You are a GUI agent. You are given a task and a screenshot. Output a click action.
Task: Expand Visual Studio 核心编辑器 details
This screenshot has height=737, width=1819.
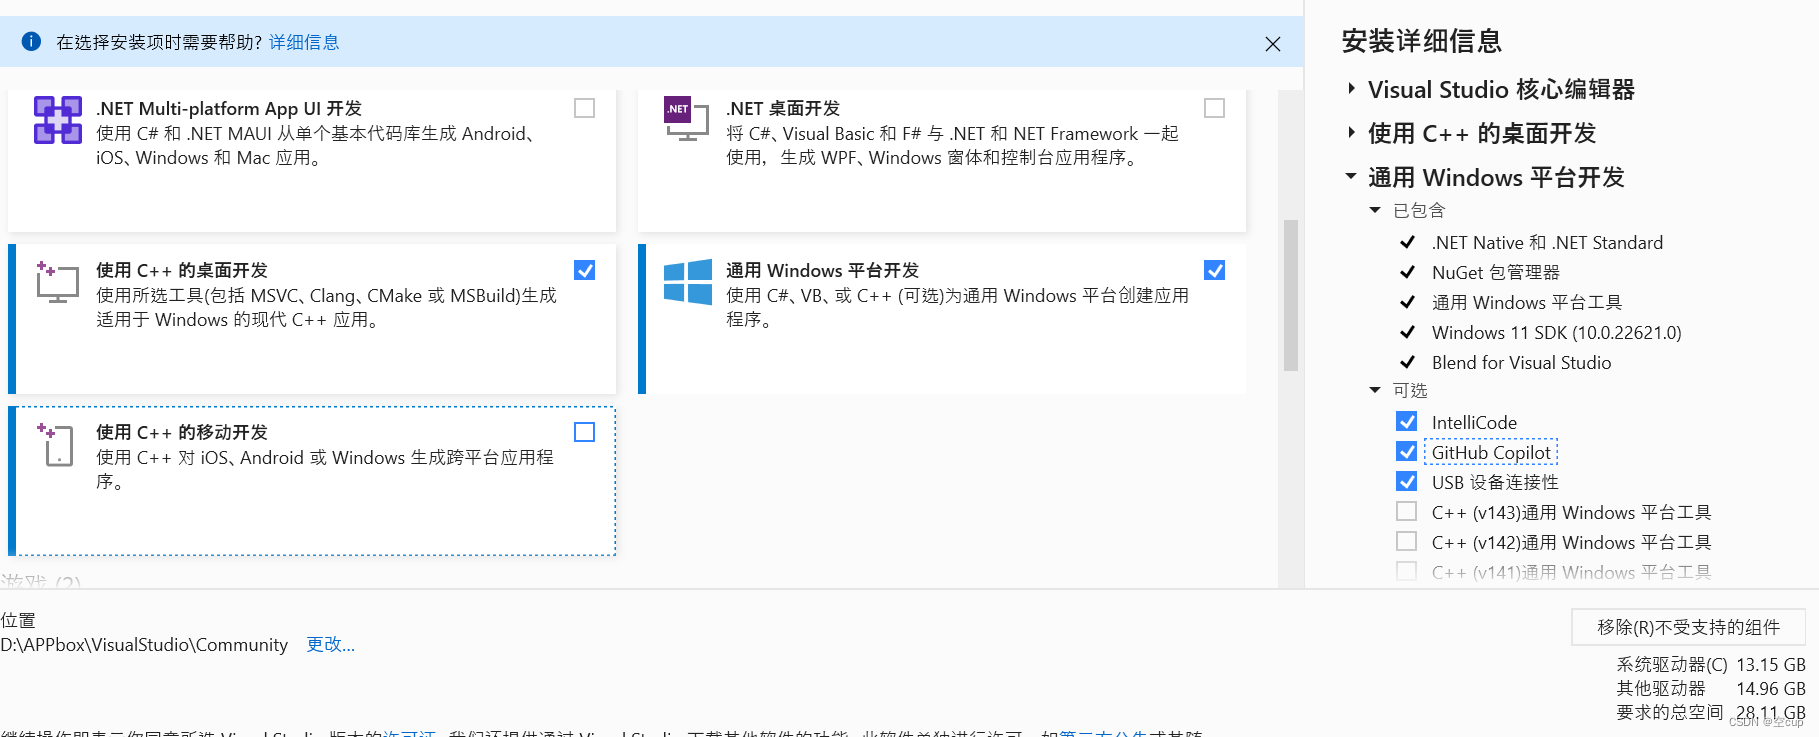[1351, 89]
